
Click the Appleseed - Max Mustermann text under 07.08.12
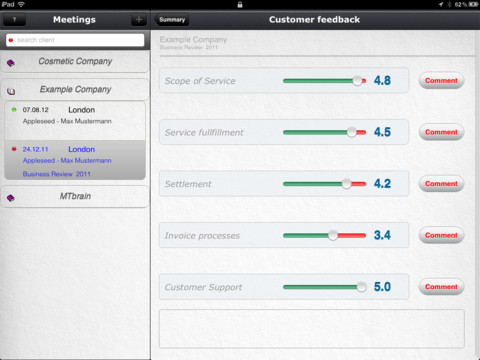pos(67,121)
